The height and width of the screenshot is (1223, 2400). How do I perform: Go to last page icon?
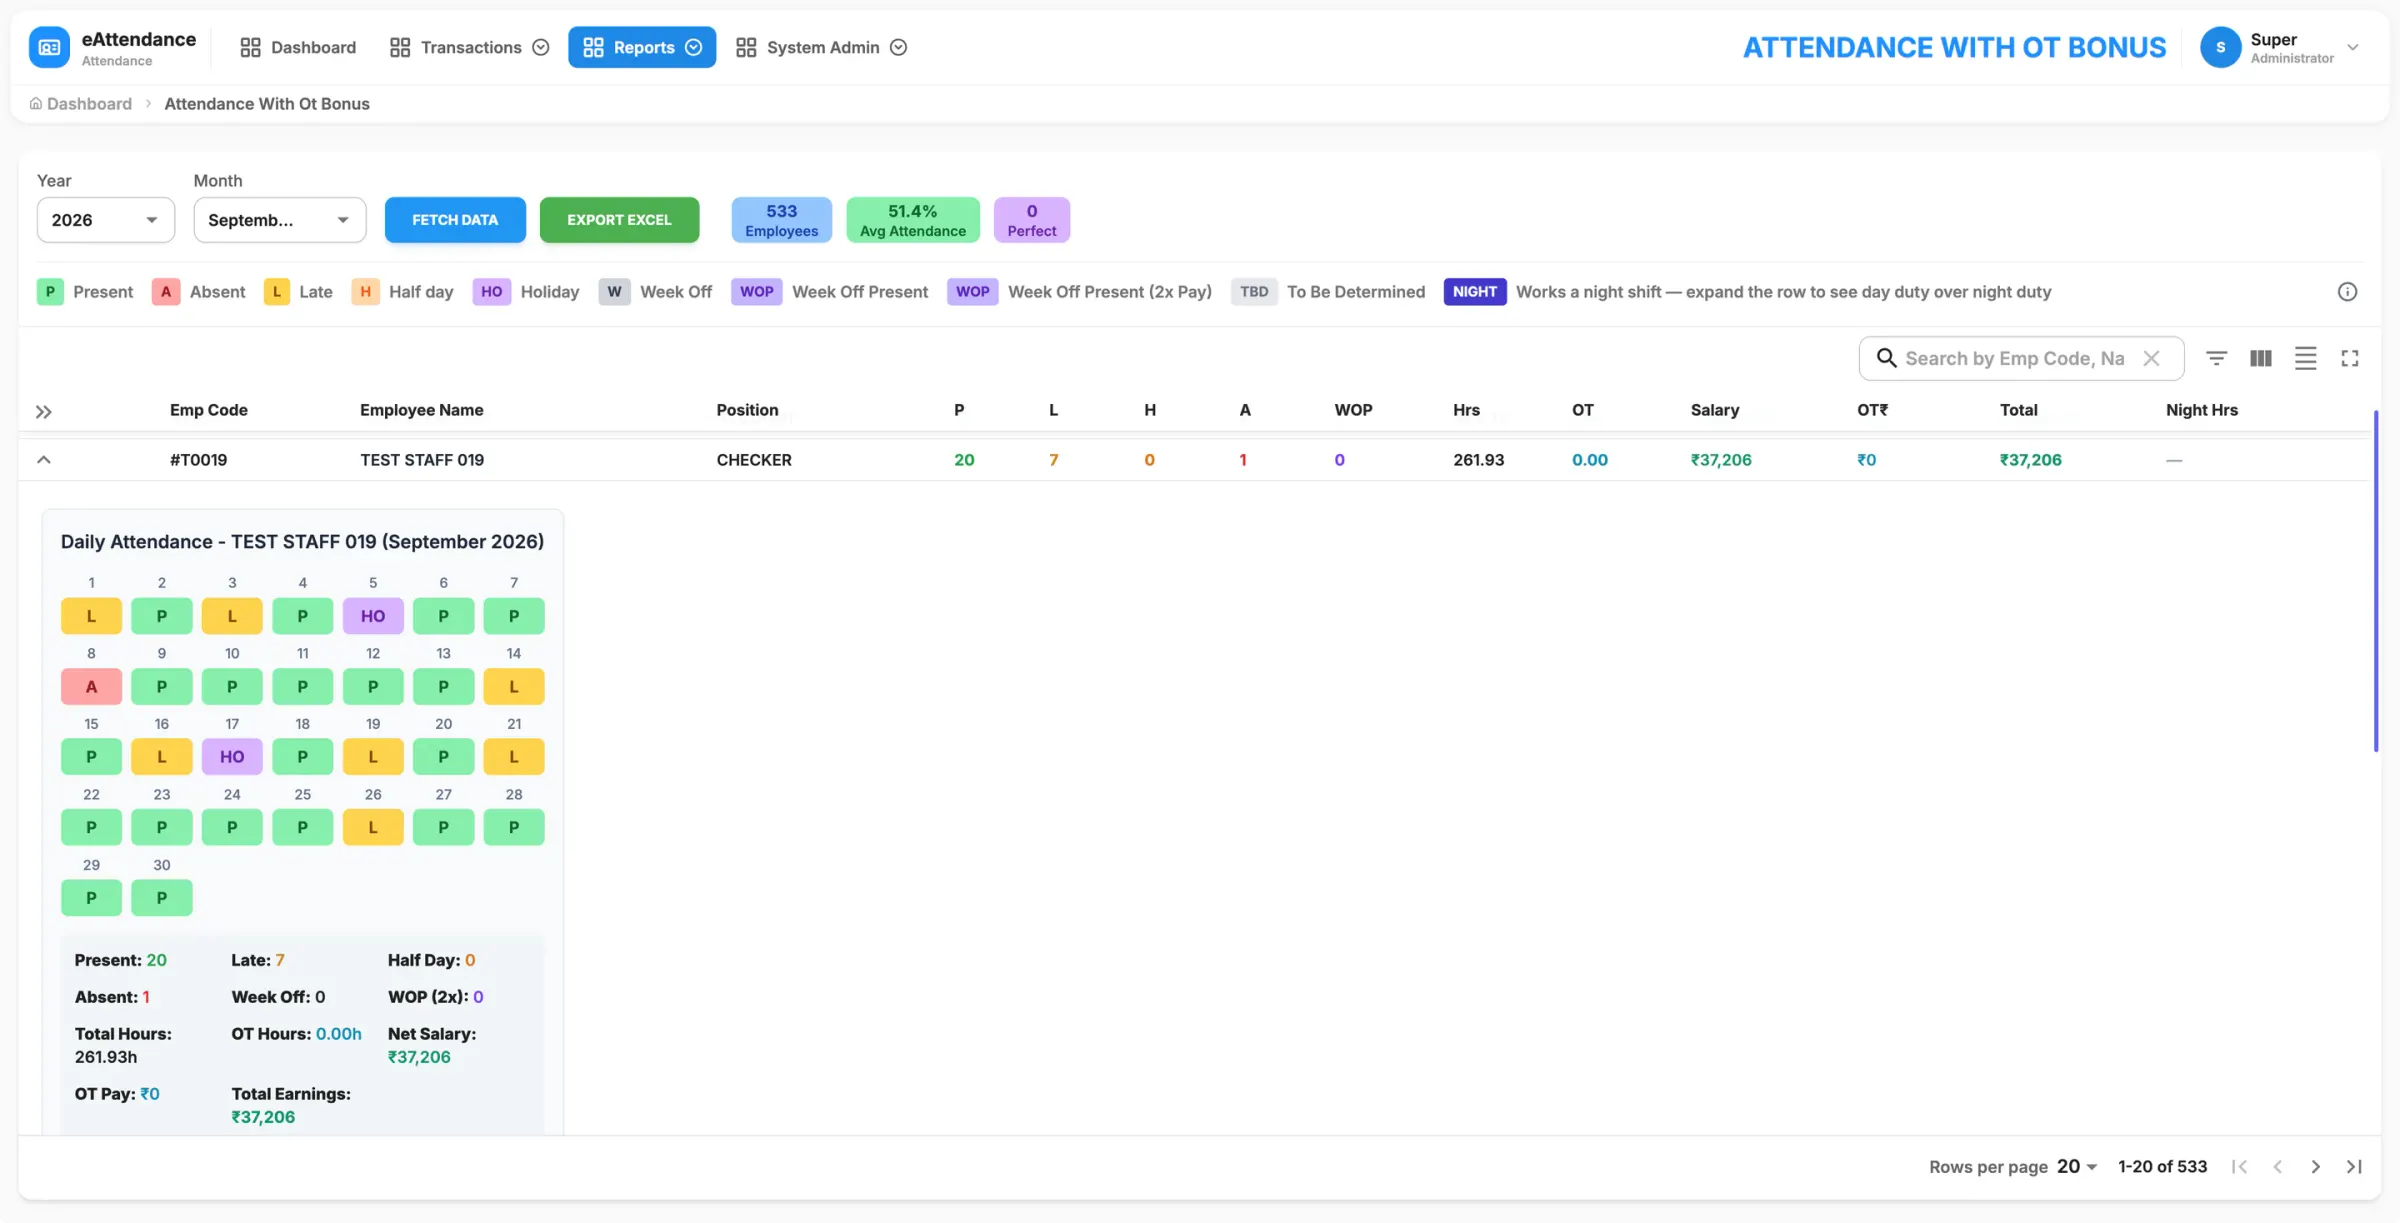2354,1167
